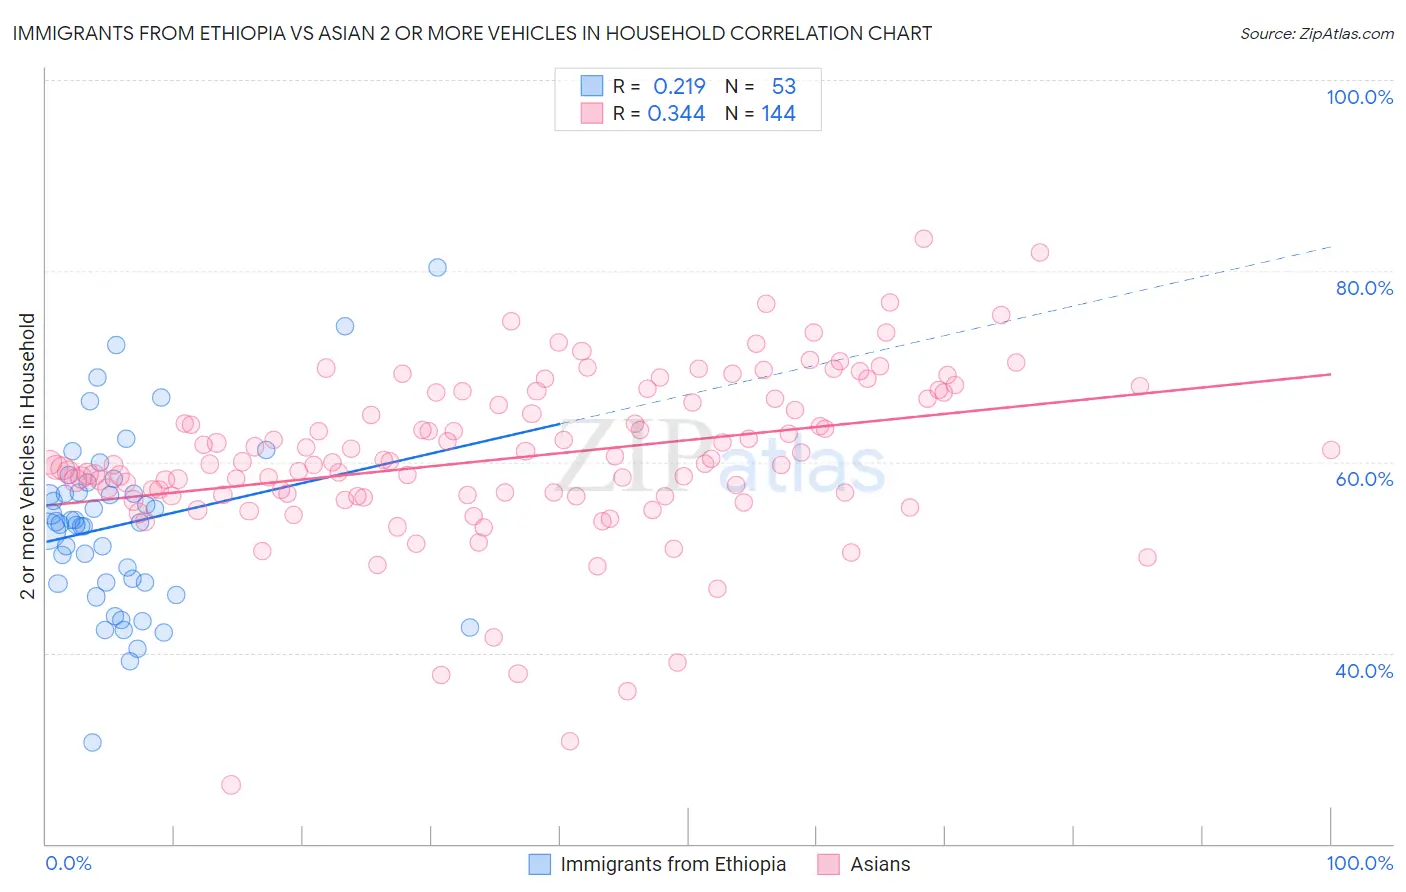
Task: Select the Asians legend label
Action: (x=880, y=864)
